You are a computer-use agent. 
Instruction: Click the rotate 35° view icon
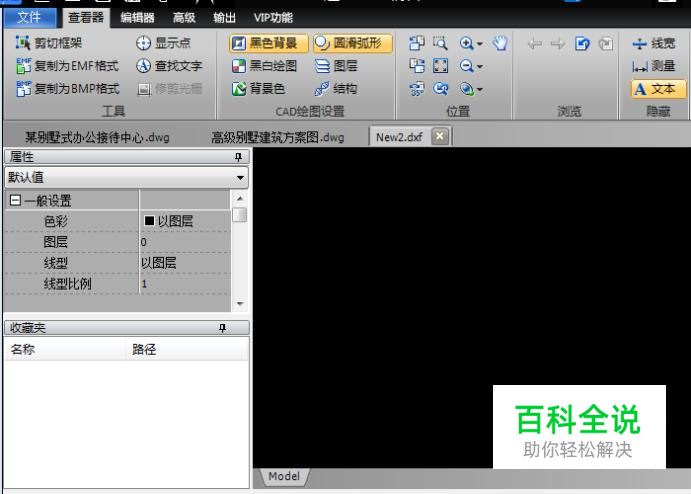tap(416, 89)
